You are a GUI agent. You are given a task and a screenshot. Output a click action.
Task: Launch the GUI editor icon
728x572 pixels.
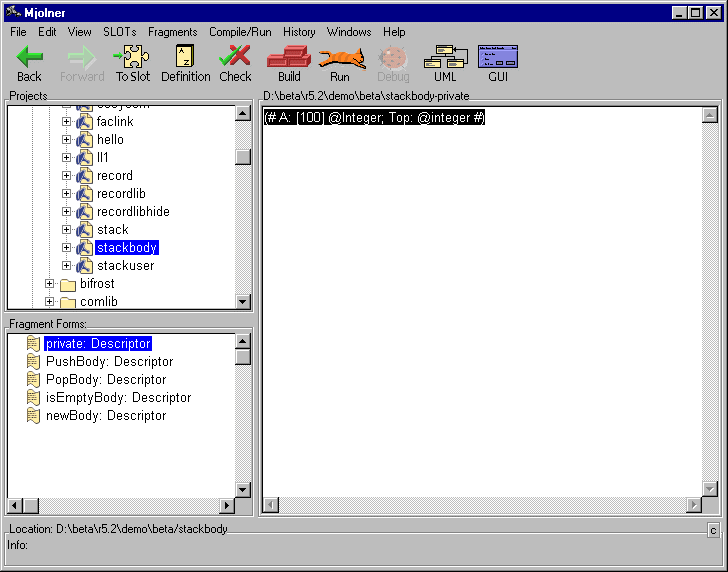[x=498, y=59]
